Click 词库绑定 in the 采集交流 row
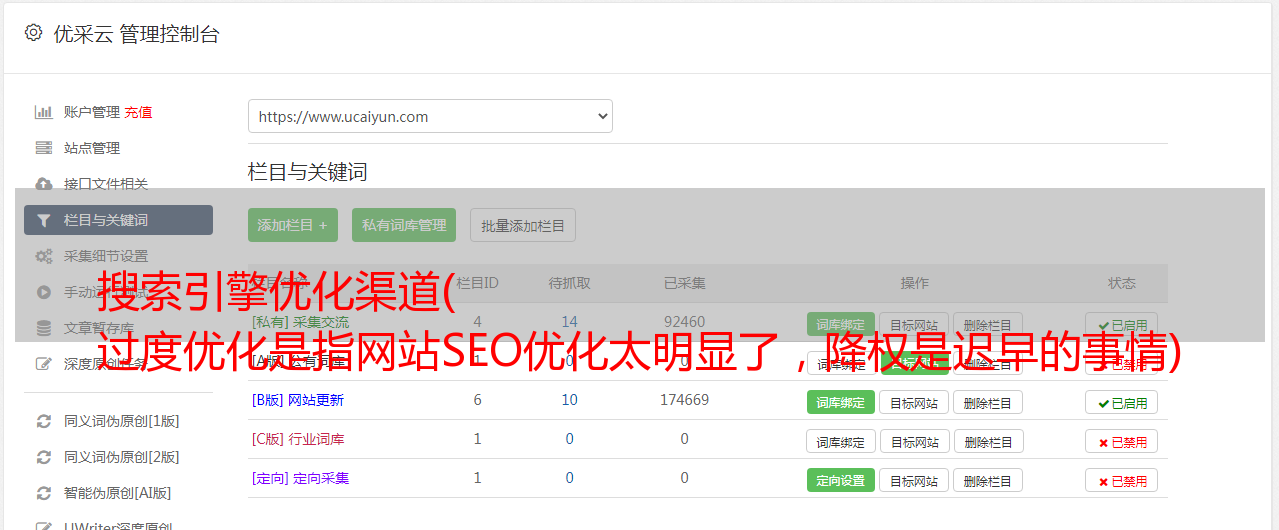This screenshot has width=1279, height=530. (x=841, y=324)
